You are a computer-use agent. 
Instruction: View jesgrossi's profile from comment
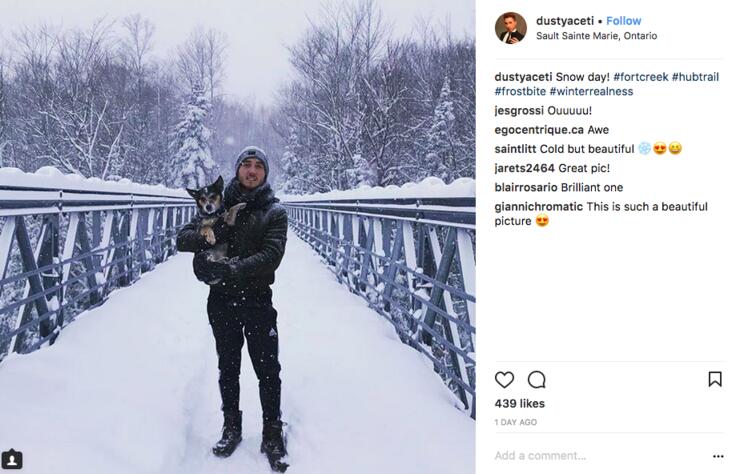tap(519, 111)
